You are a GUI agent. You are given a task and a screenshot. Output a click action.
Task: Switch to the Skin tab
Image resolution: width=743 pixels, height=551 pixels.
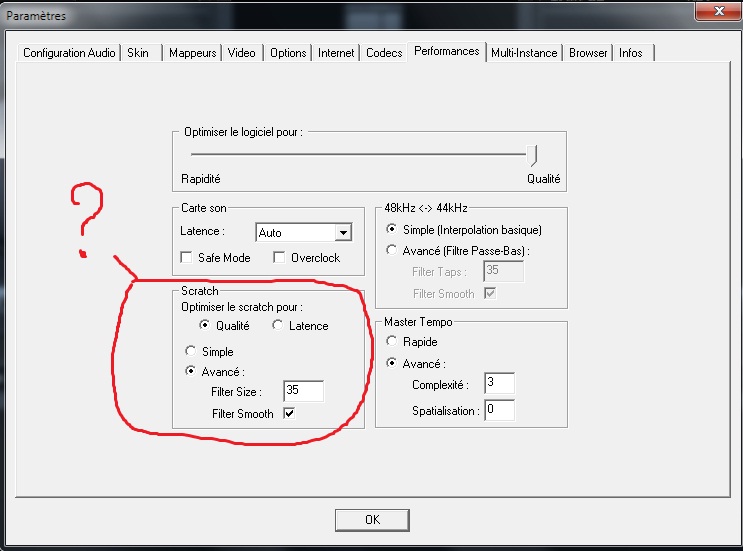[138, 53]
